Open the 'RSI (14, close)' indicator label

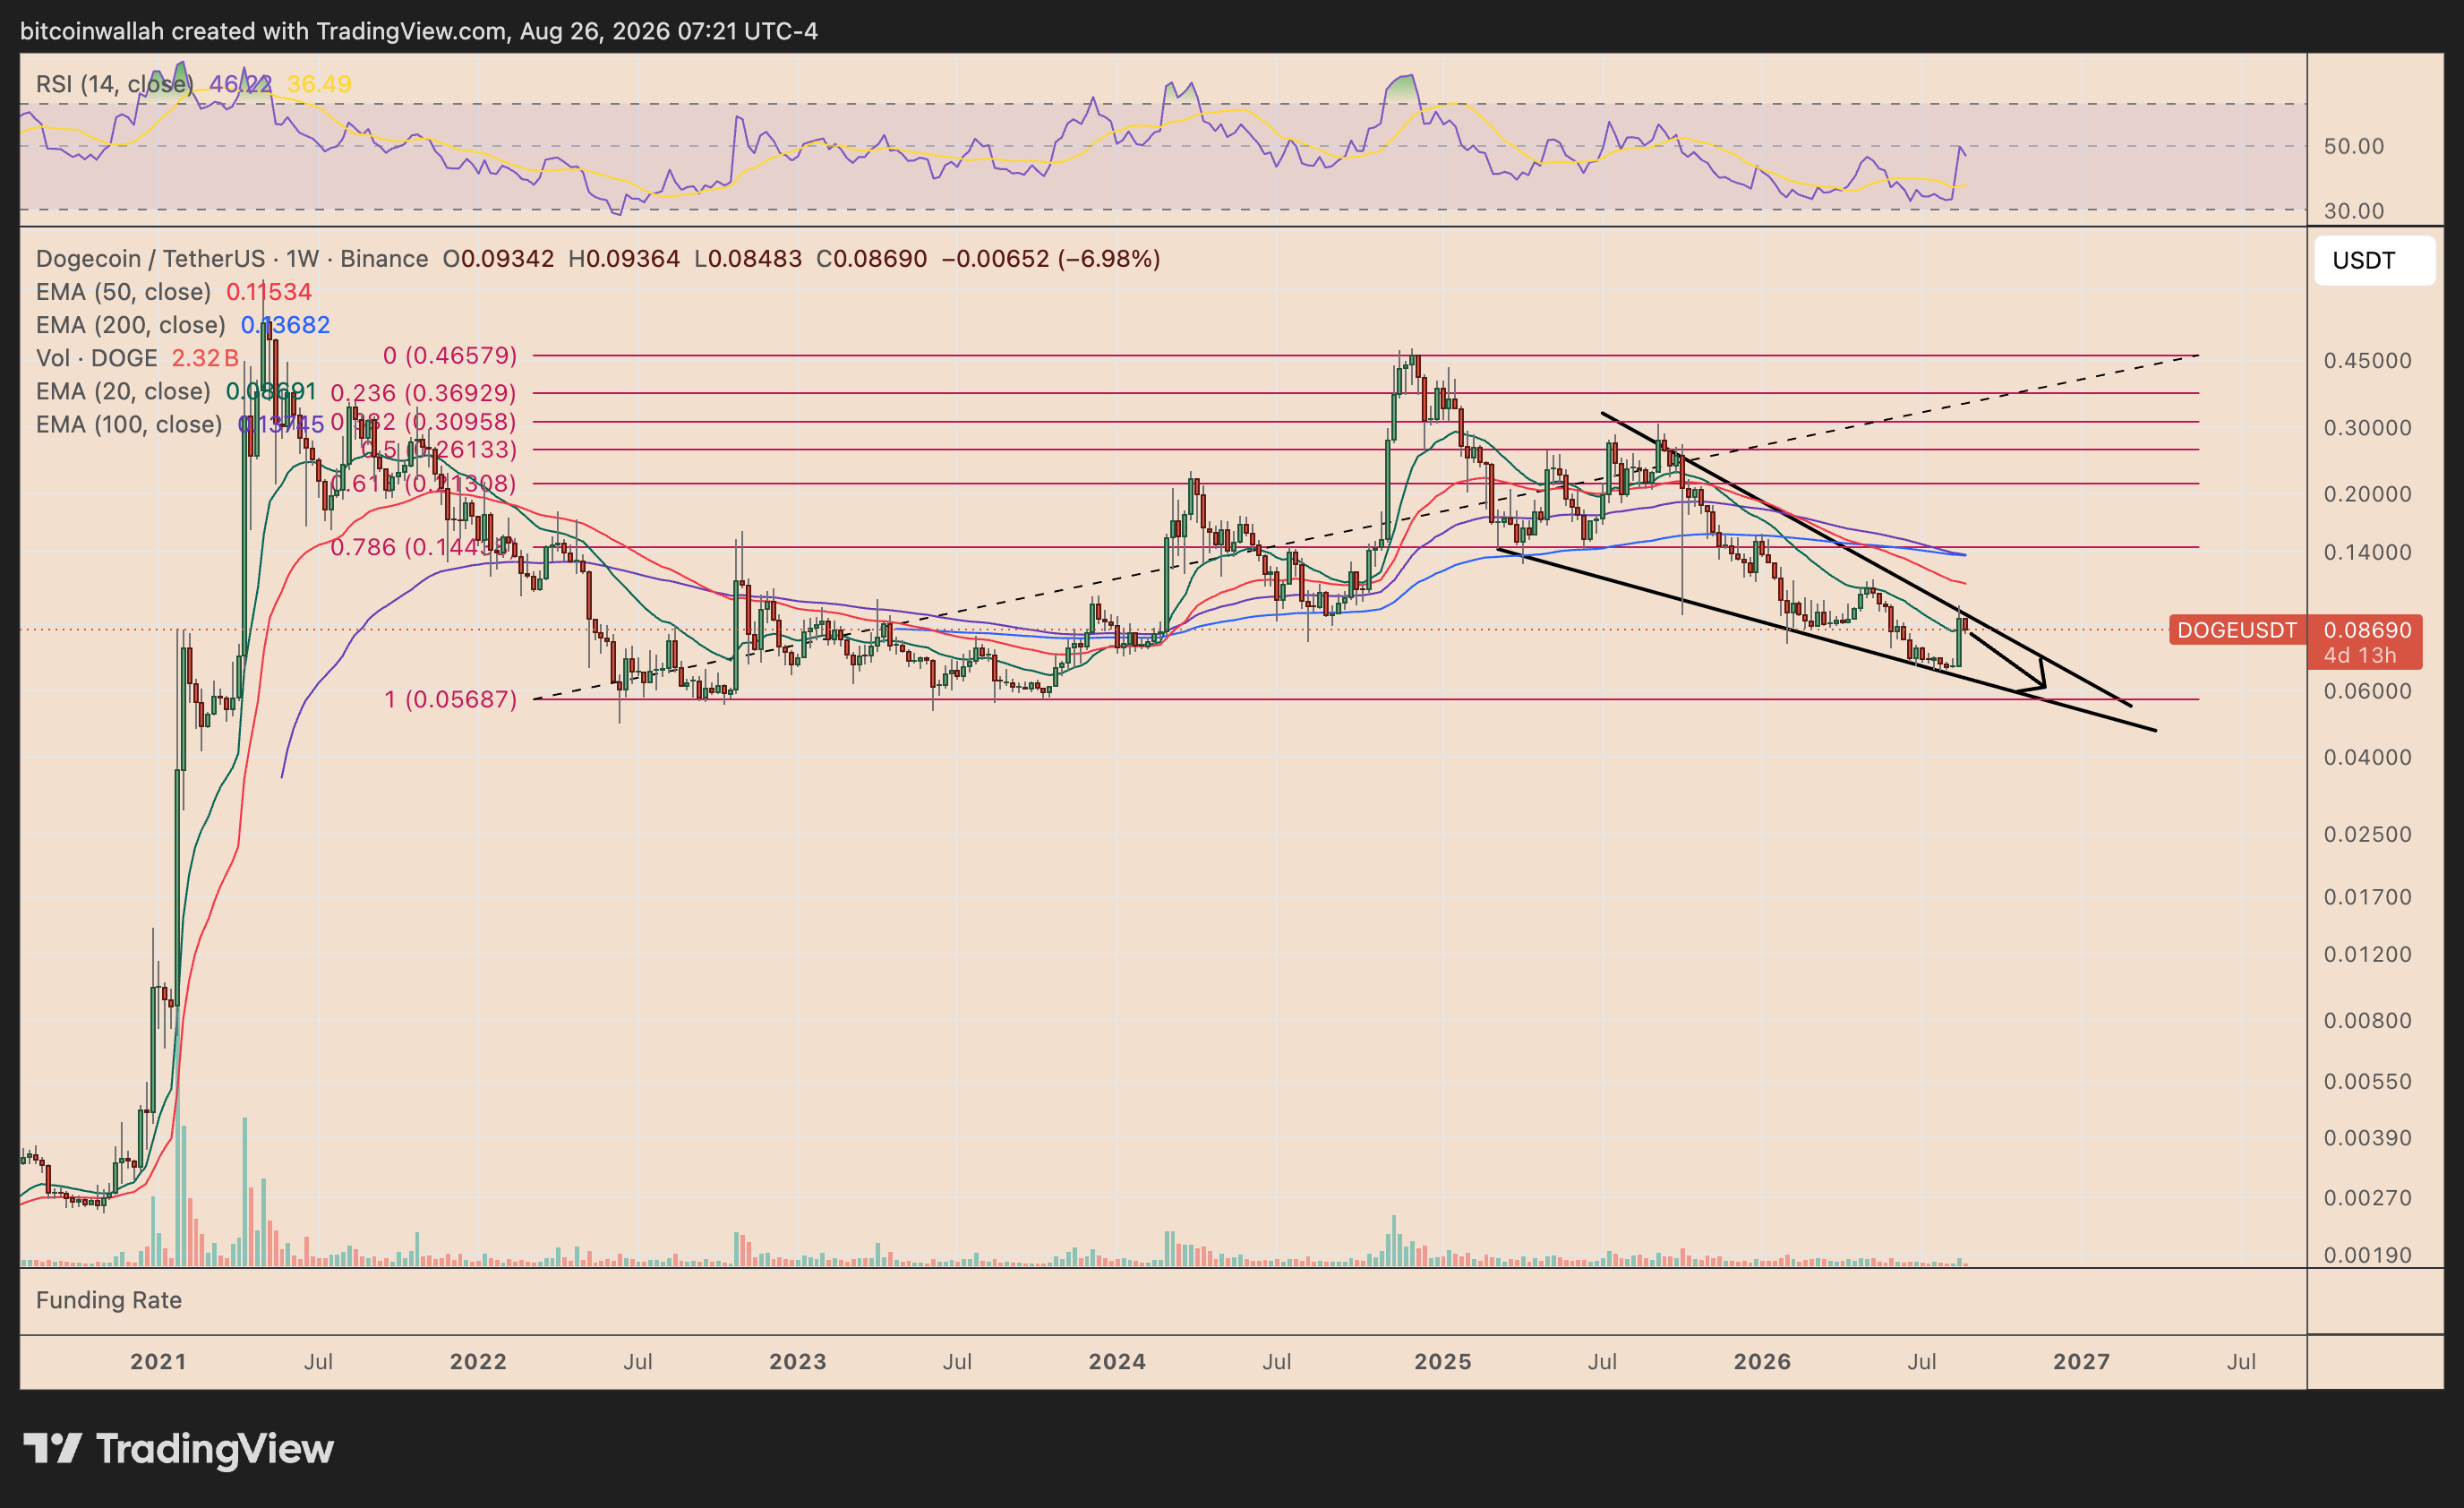coord(115,84)
